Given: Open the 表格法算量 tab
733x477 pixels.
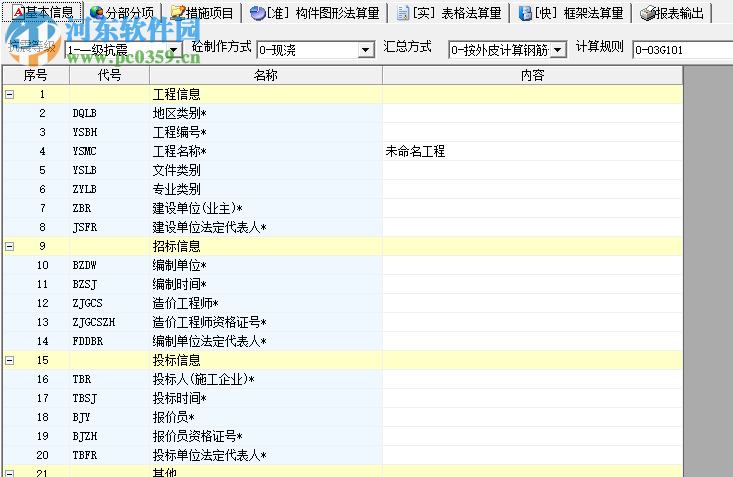Looking at the screenshot, I should (449, 13).
